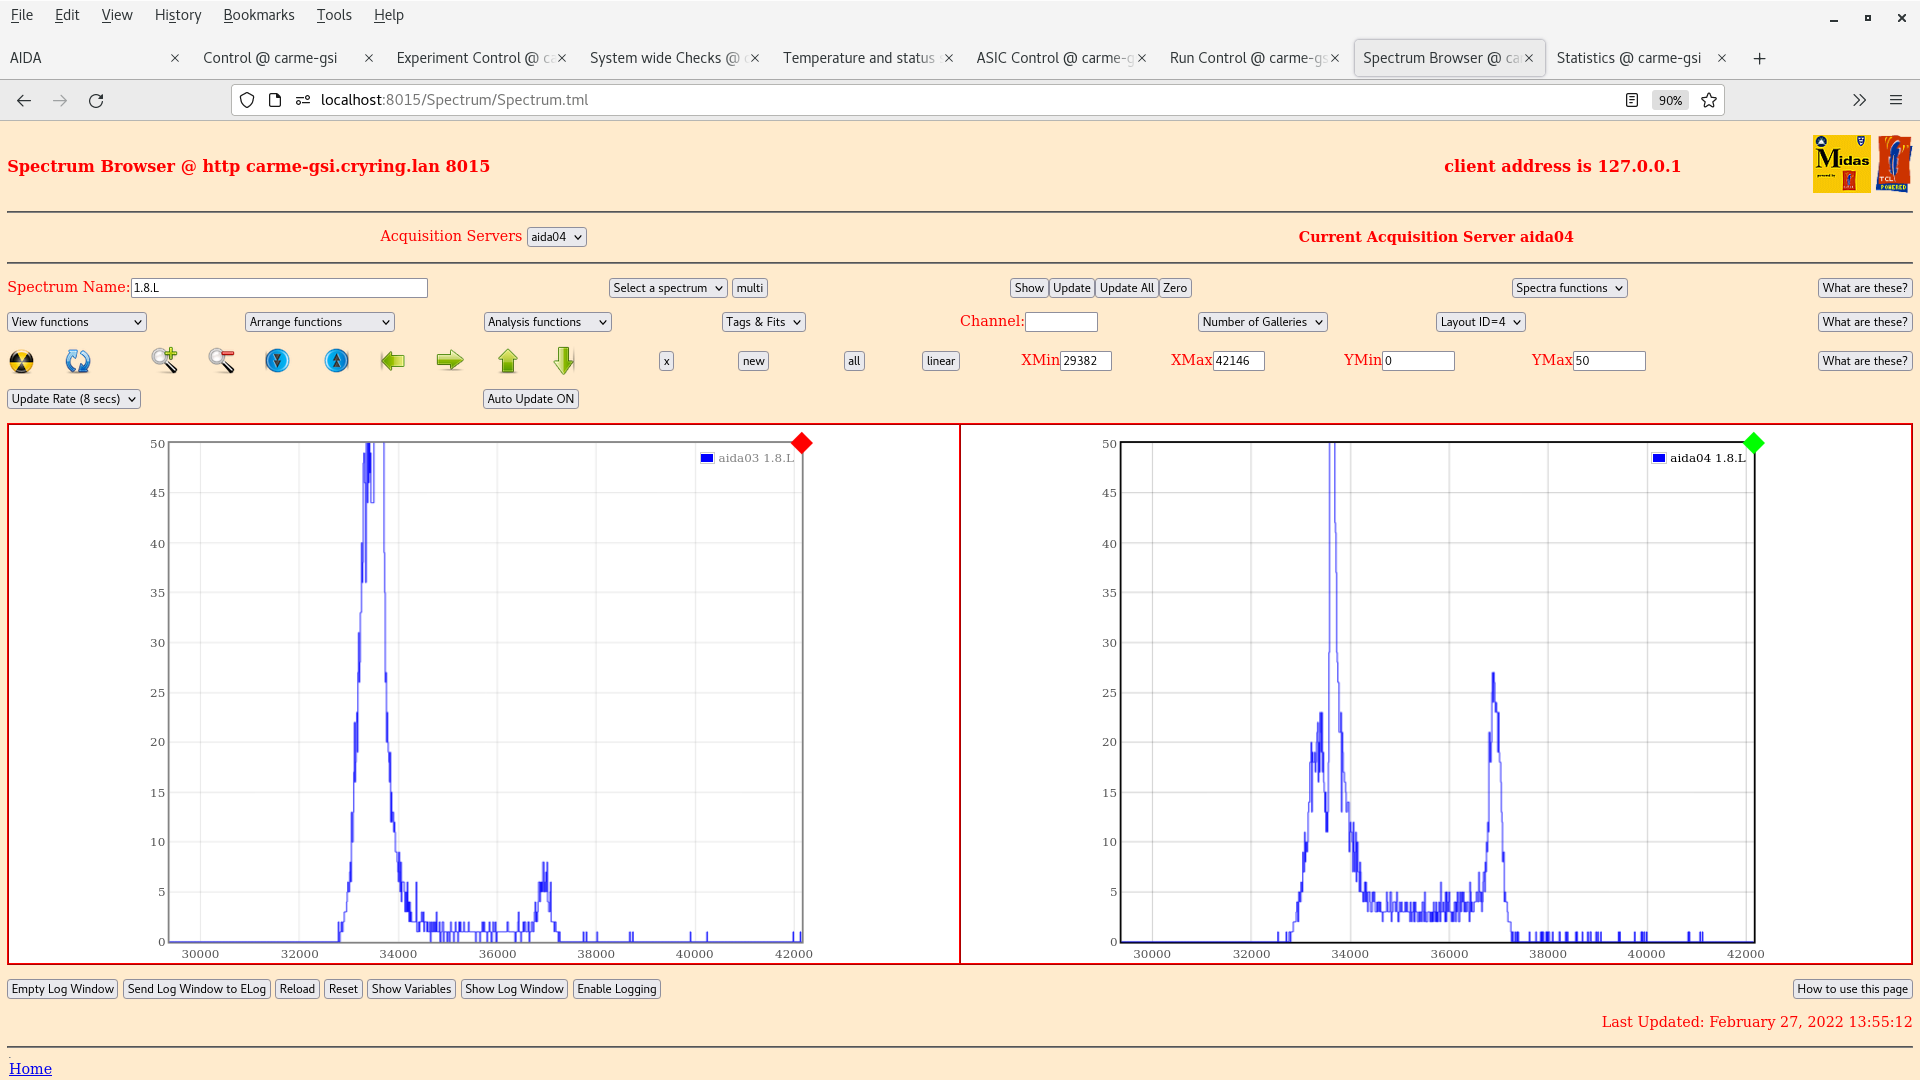This screenshot has height=1080, width=1920.
Task: Click the blue double-up-arrow circle icon
Action: (x=337, y=361)
